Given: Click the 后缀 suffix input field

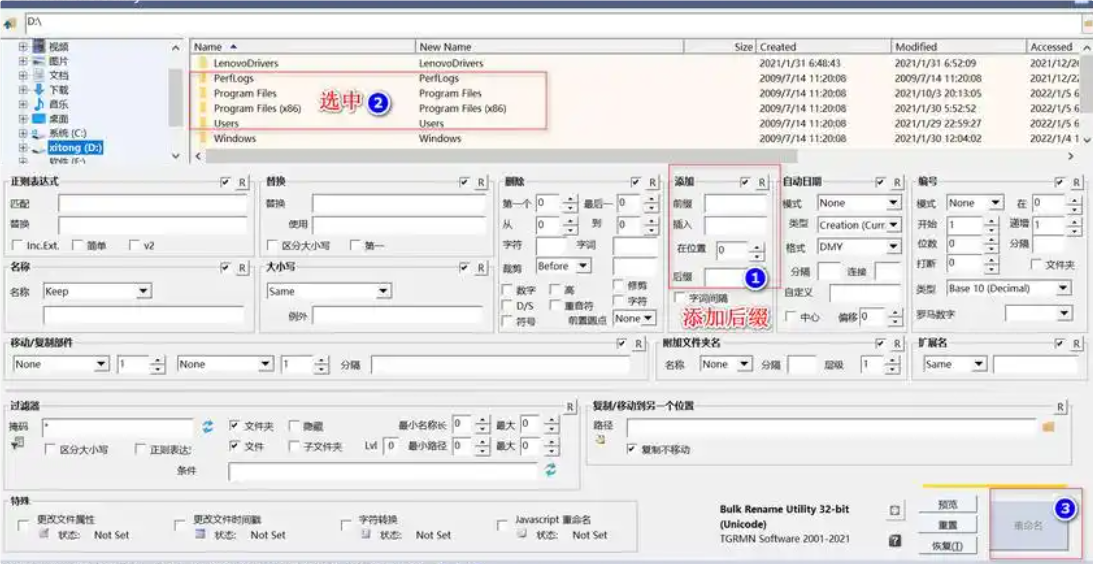Looking at the screenshot, I should pyautogui.click(x=736, y=277).
